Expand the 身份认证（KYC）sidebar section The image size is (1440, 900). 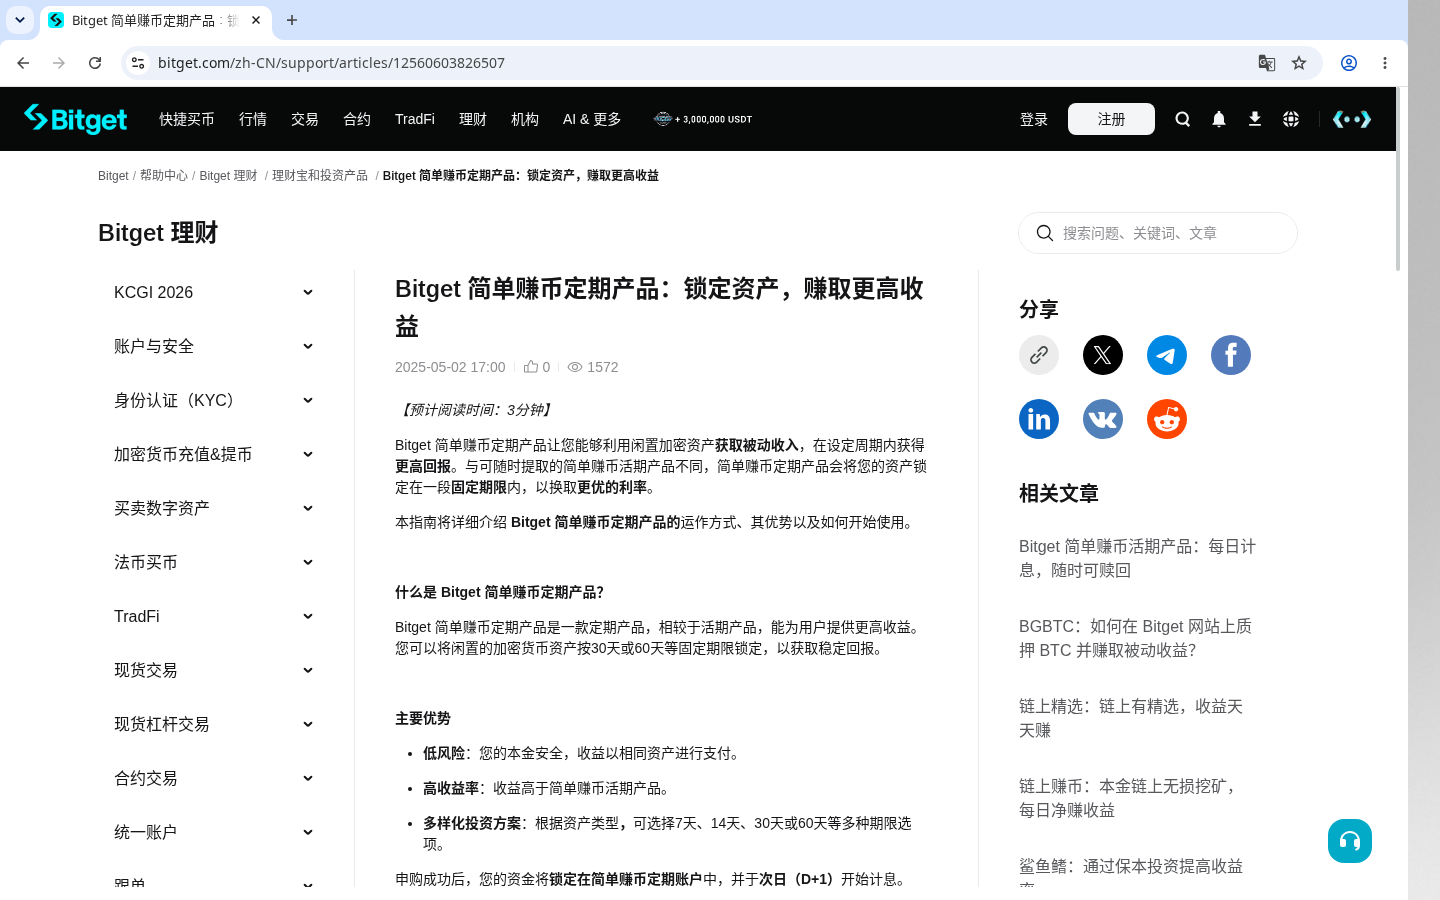tap(214, 400)
